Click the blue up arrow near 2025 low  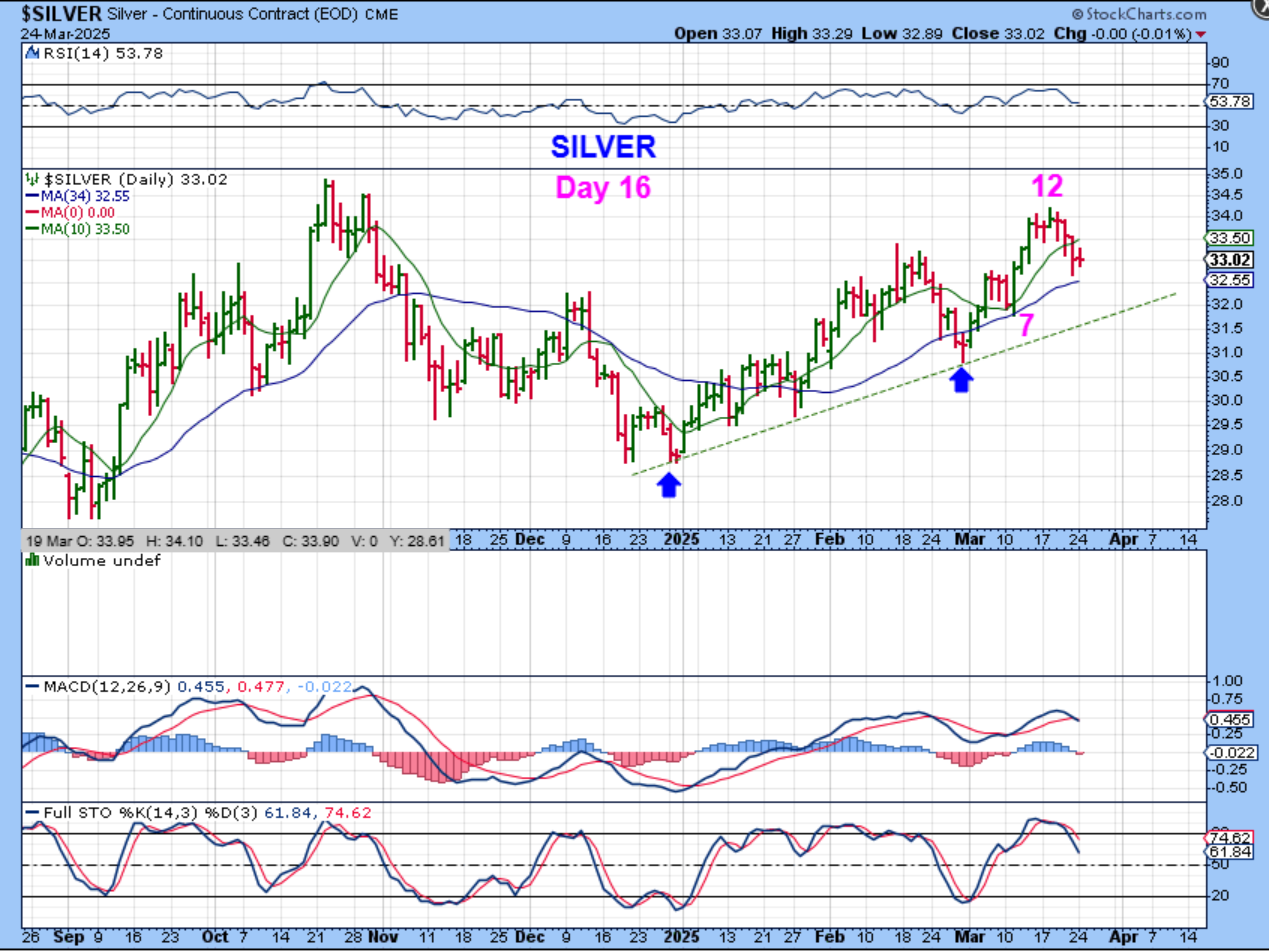(669, 485)
